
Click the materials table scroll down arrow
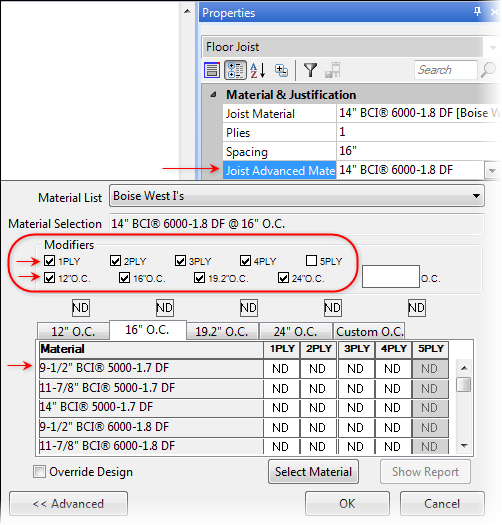coord(464,445)
